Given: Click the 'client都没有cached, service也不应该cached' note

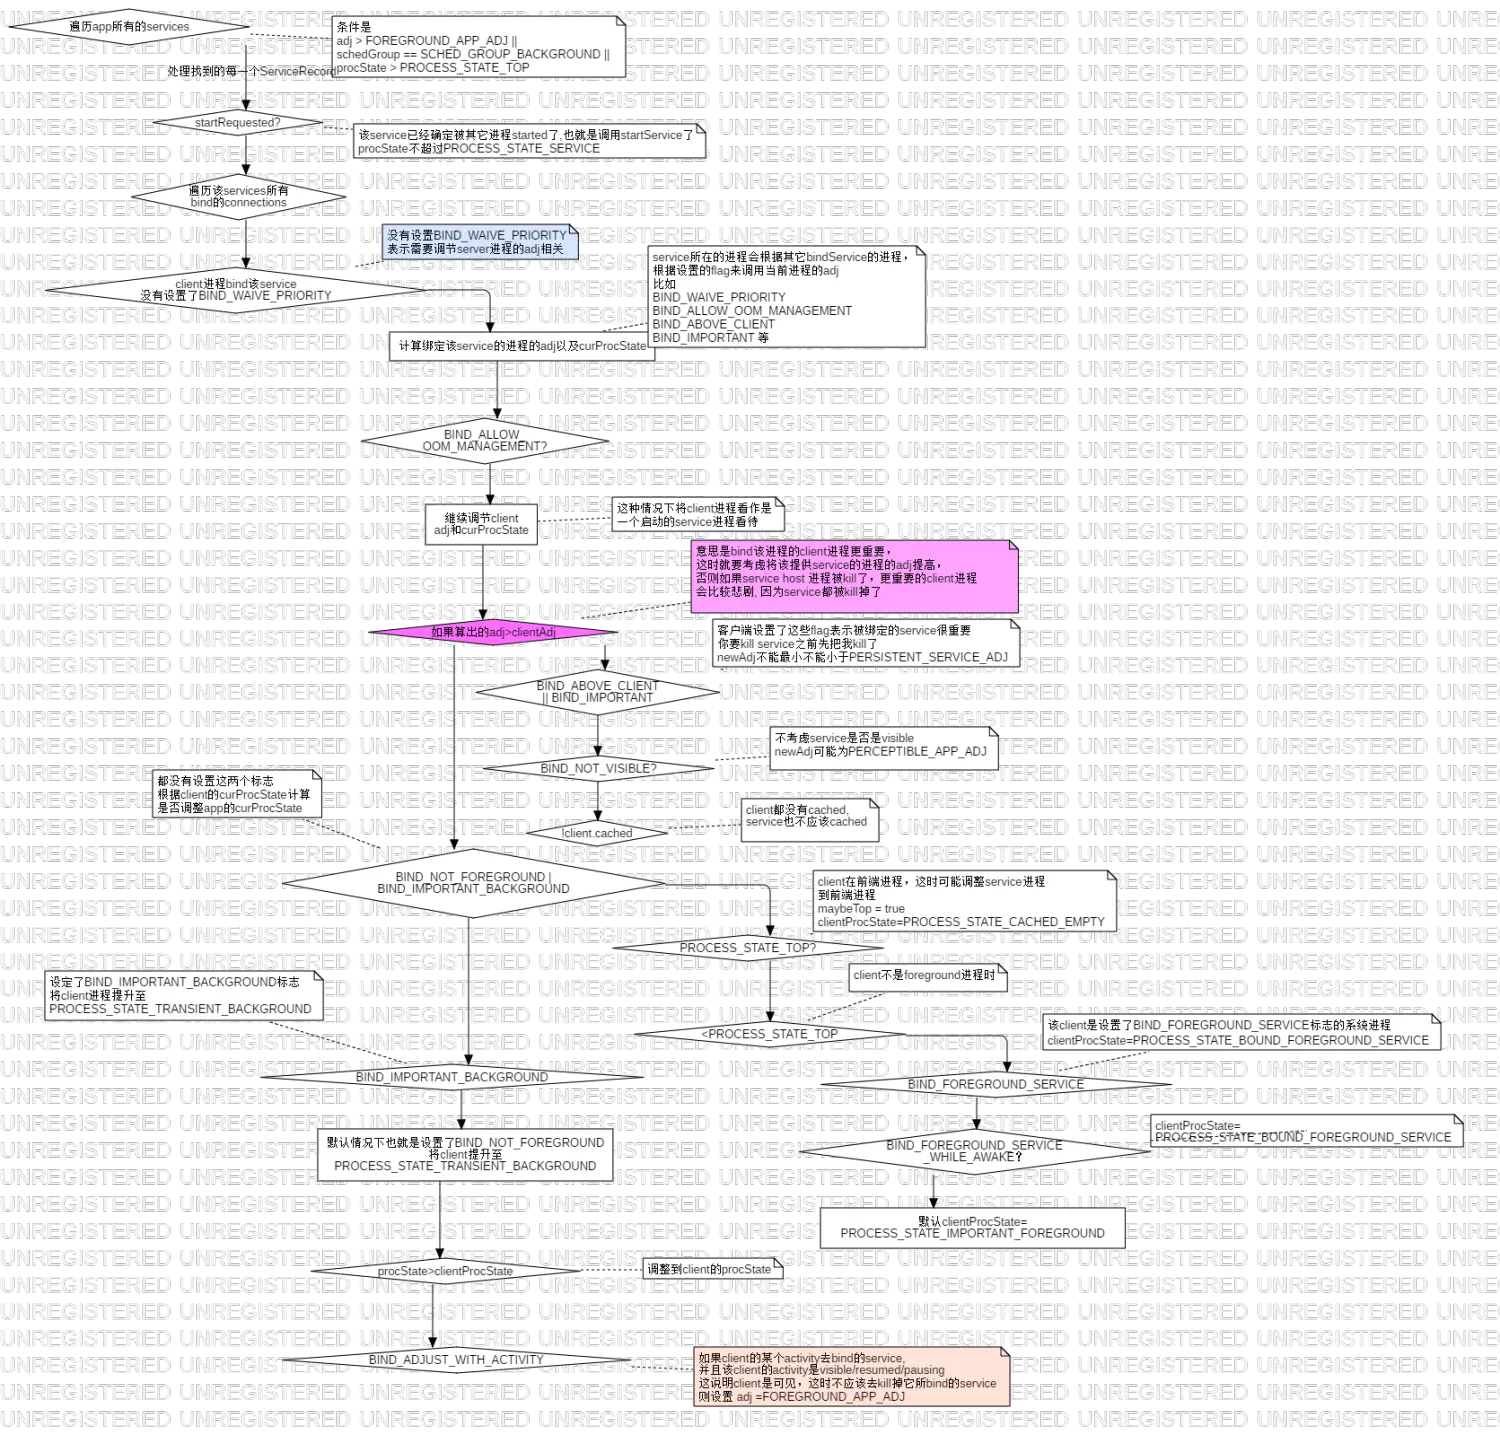Looking at the screenshot, I should coord(810,819).
